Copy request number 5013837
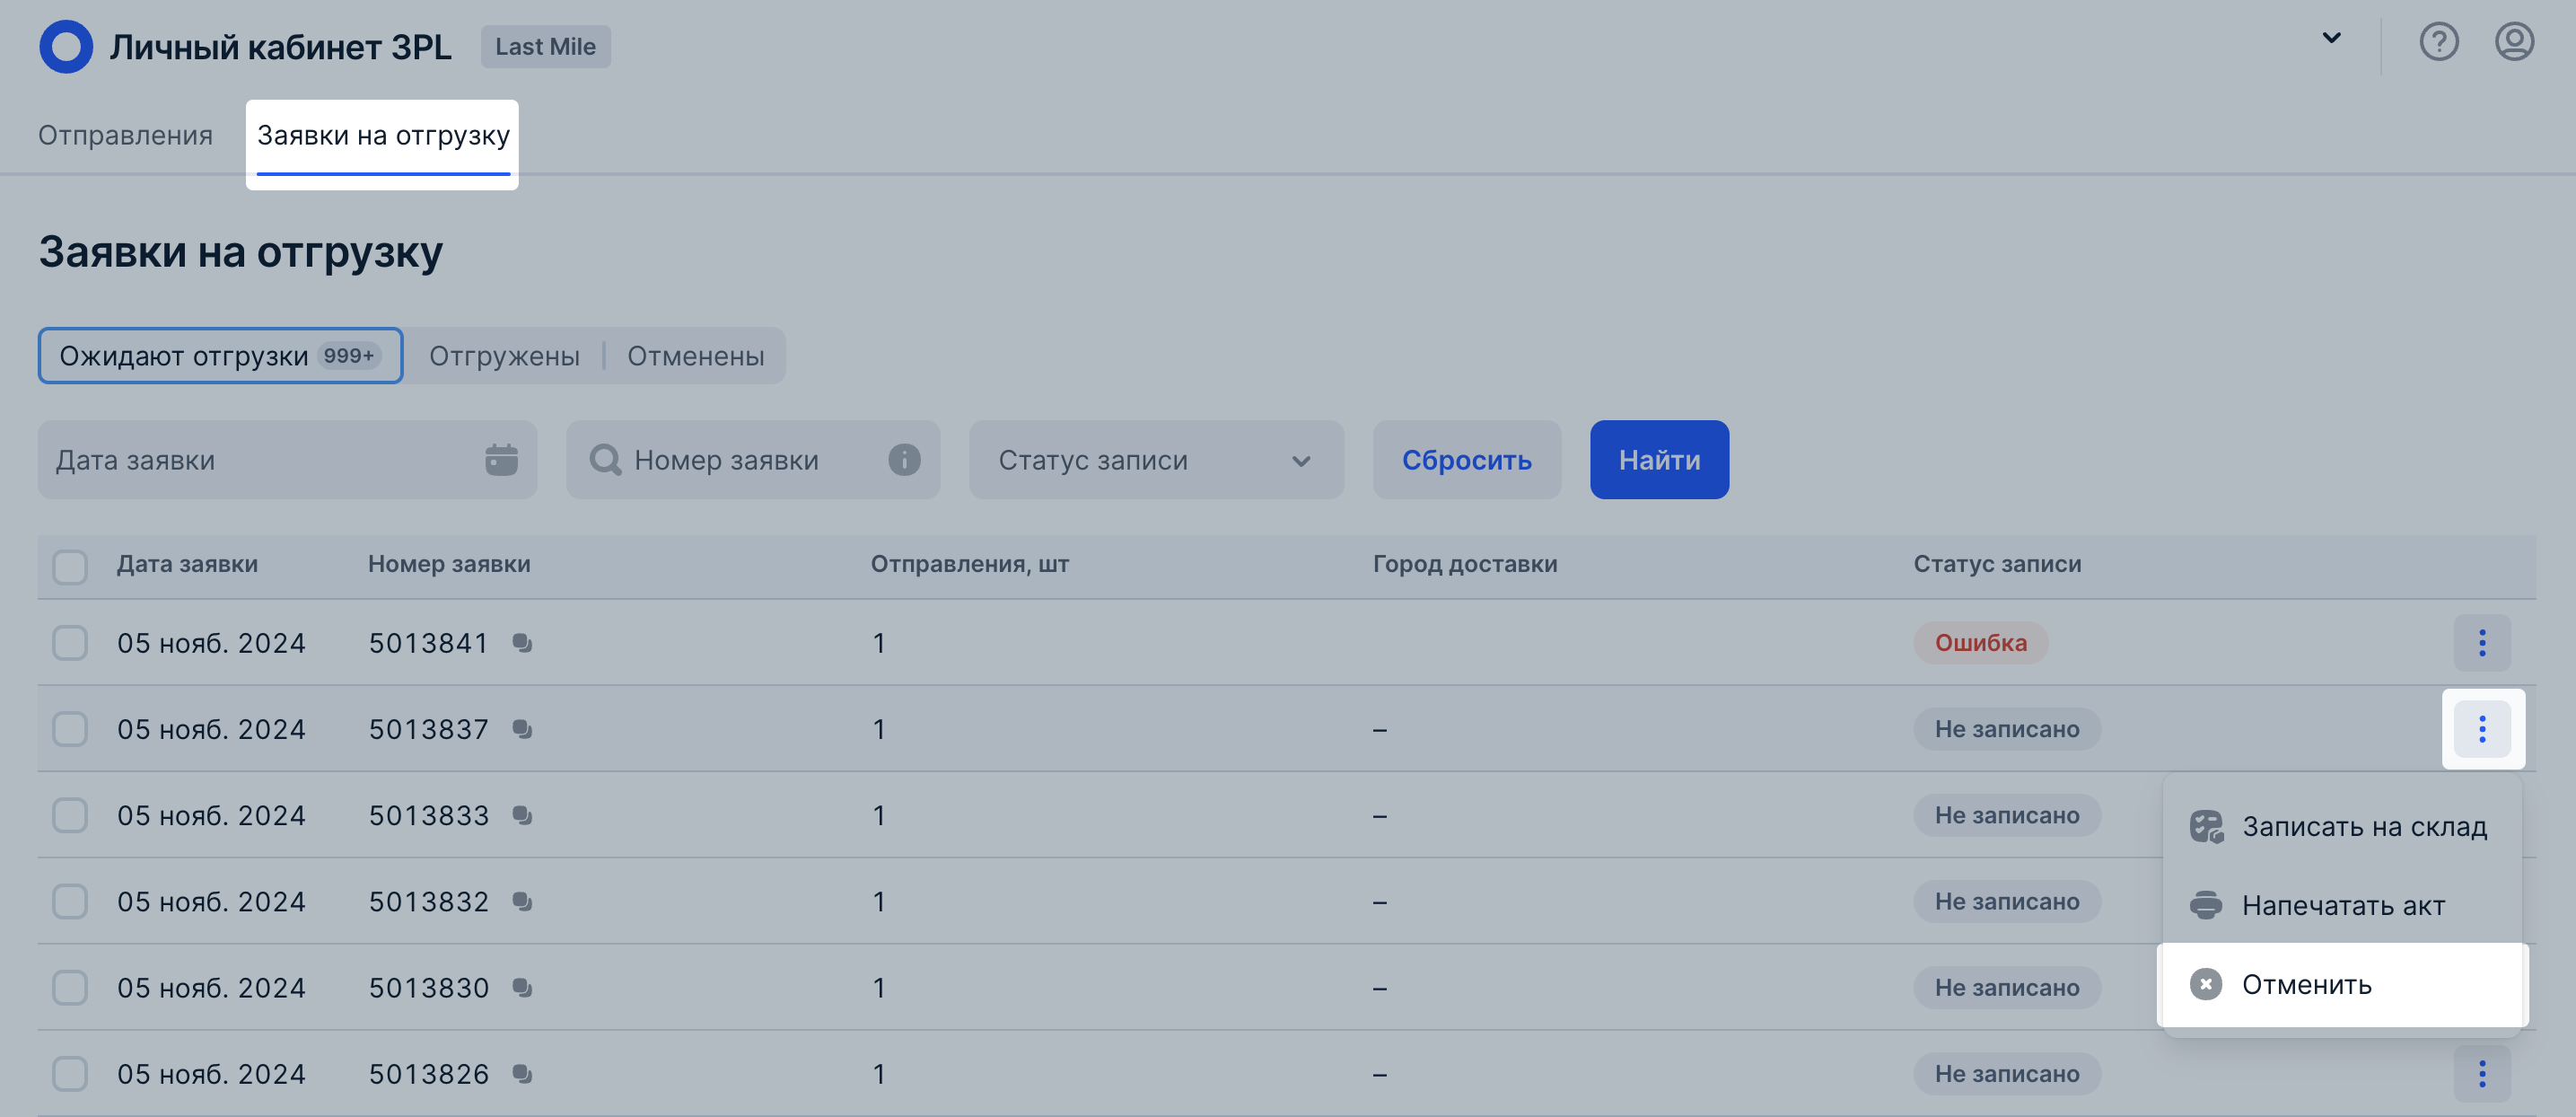Viewport: 2576px width, 1117px height. tap(522, 729)
